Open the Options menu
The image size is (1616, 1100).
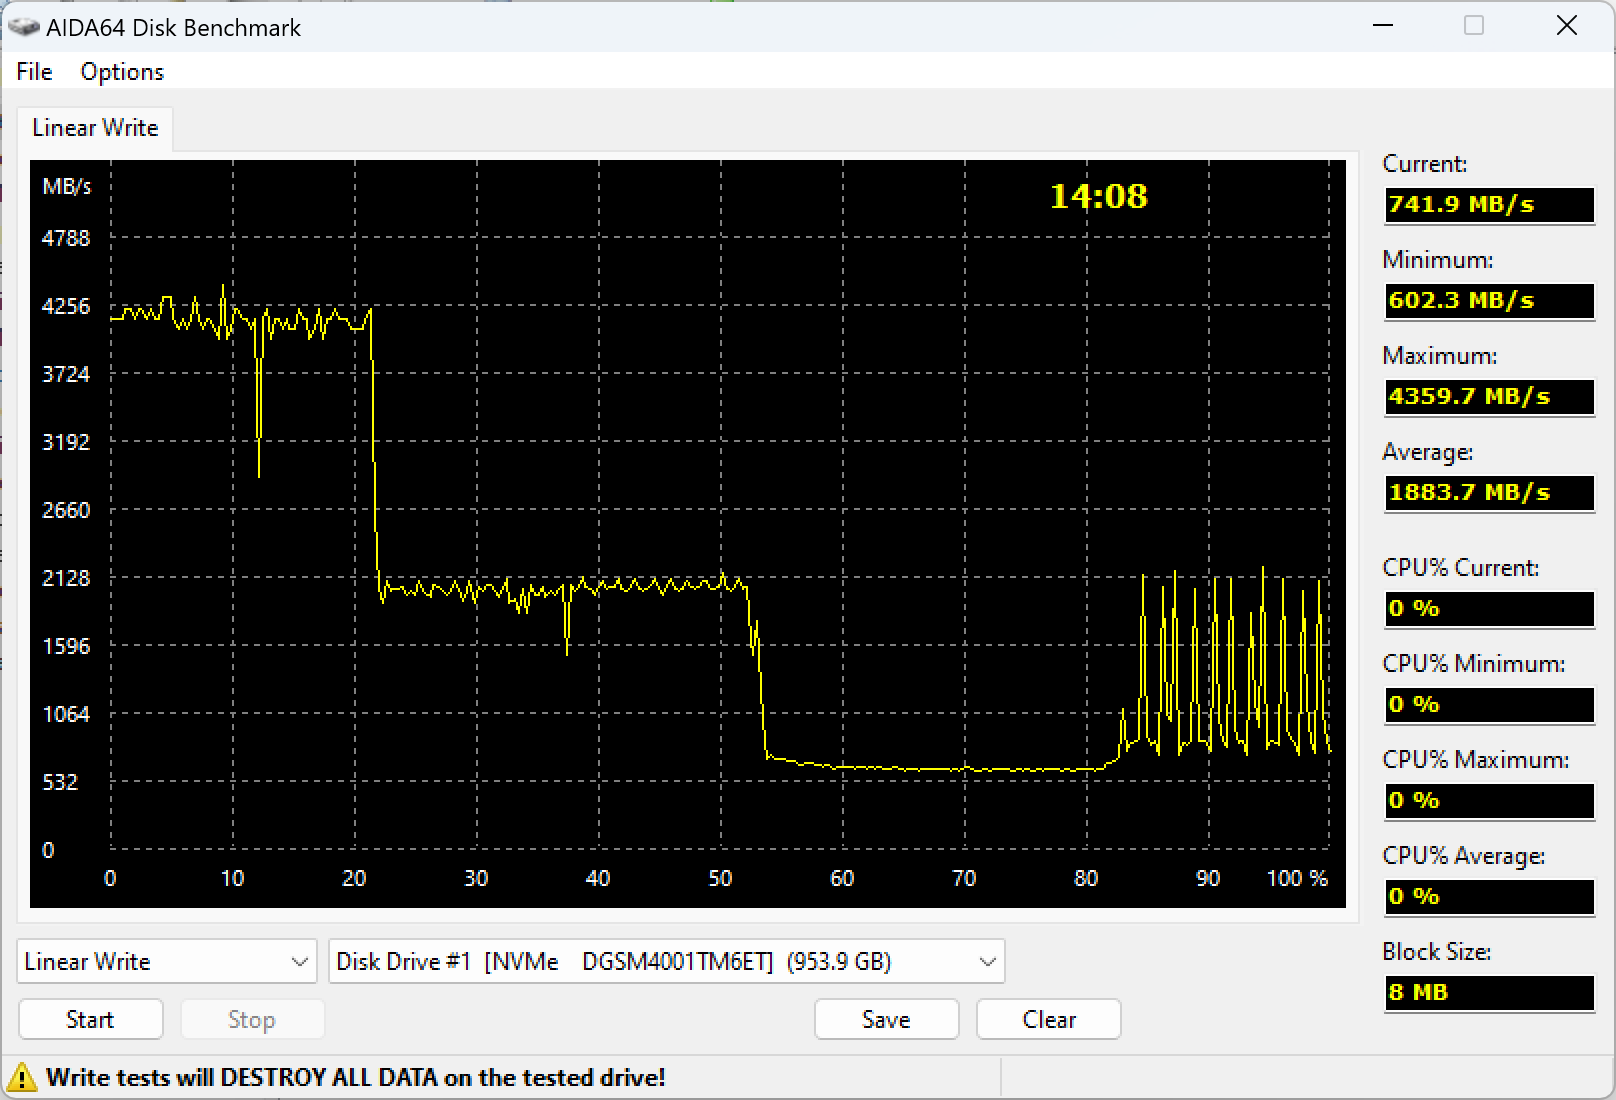pos(122,72)
